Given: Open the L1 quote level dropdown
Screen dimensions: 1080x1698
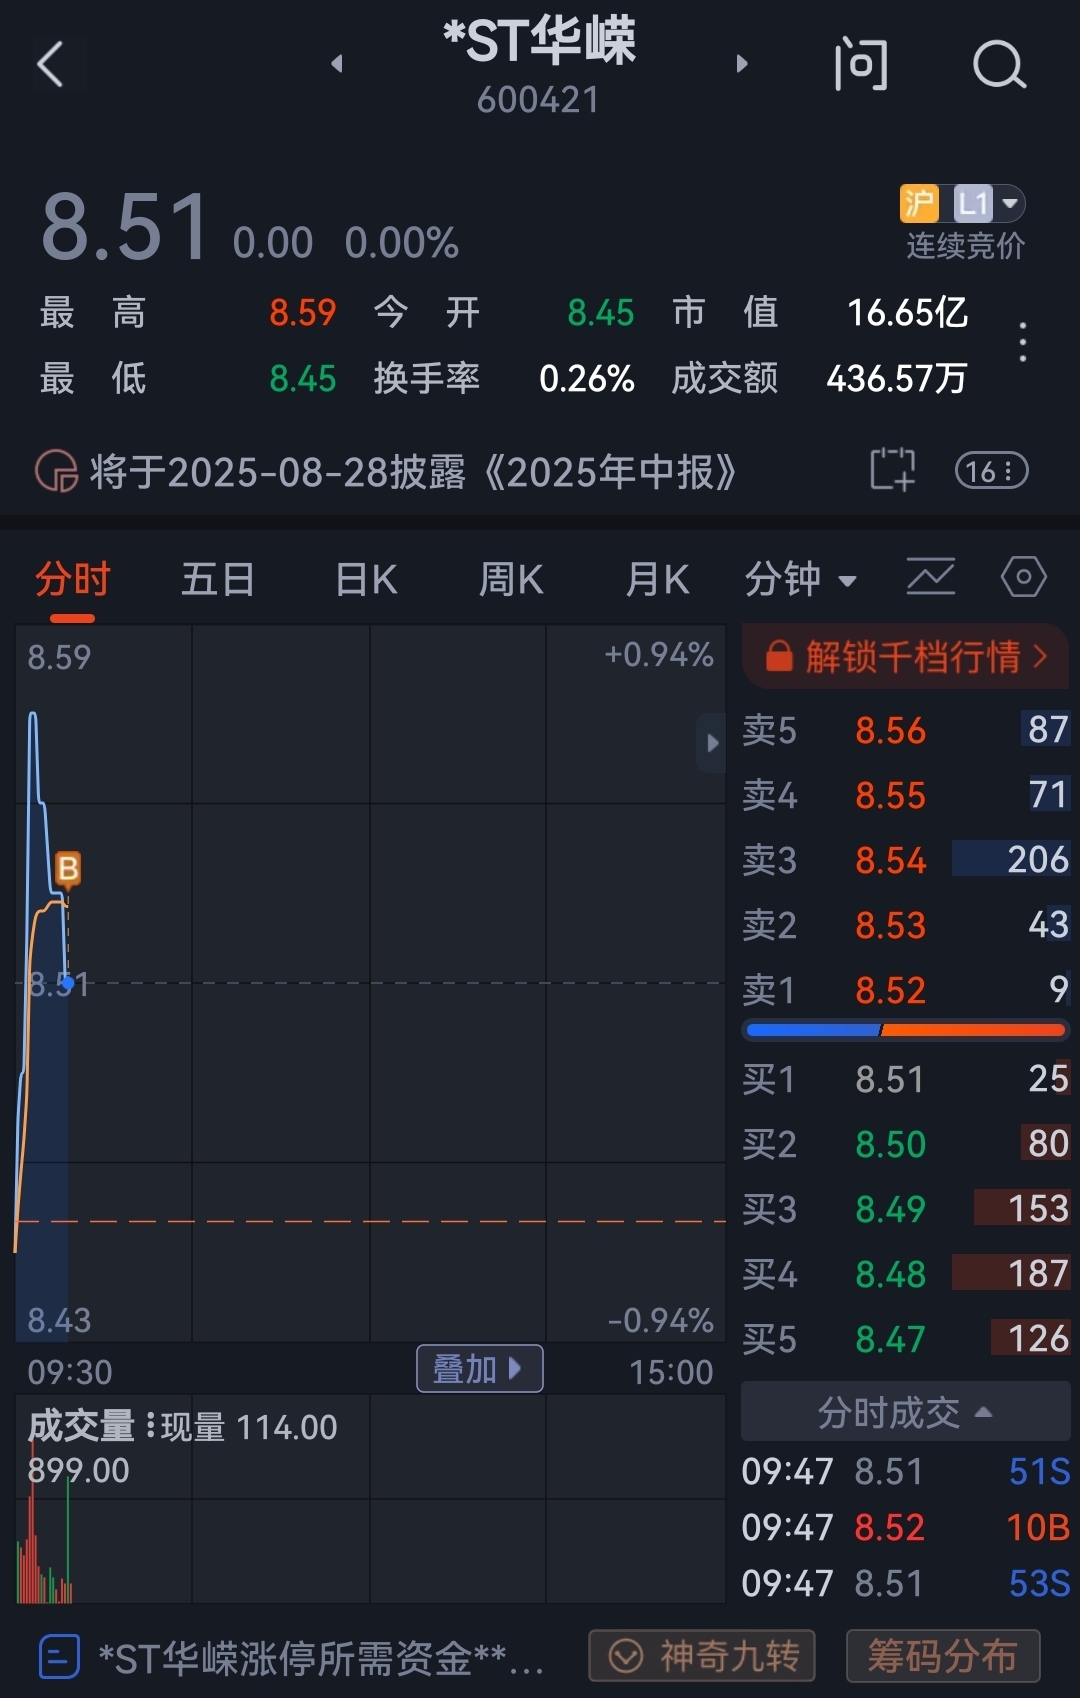Looking at the screenshot, I should coord(989,204).
